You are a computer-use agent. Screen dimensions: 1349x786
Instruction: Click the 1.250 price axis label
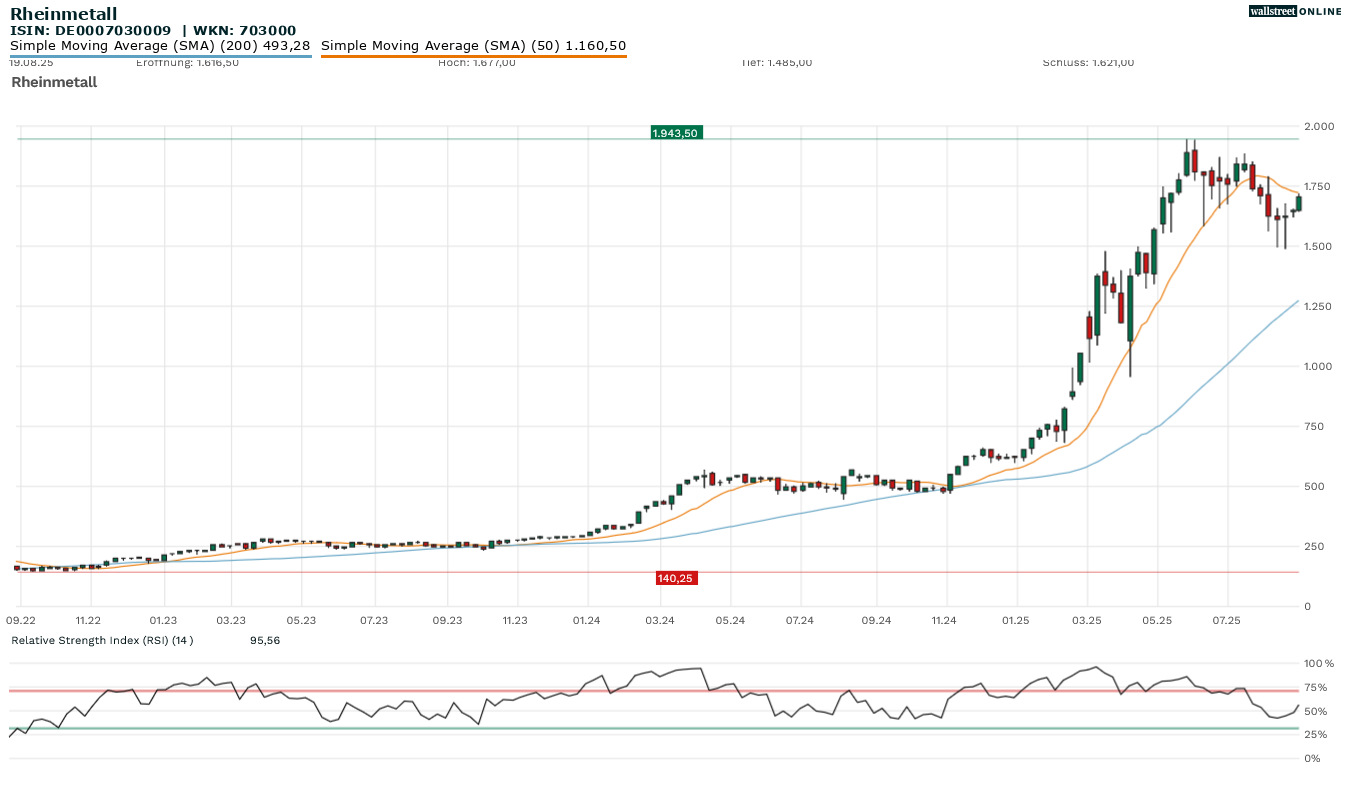point(1319,306)
